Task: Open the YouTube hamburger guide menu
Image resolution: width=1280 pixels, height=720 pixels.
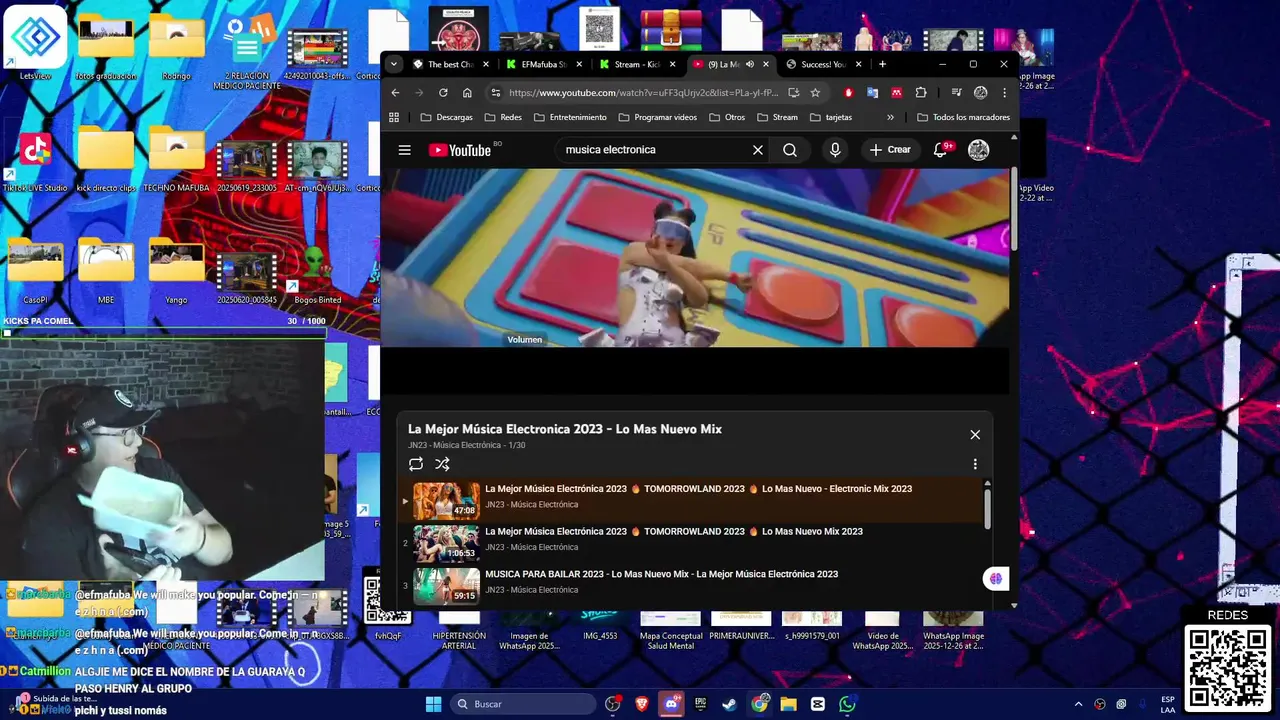Action: tap(404, 150)
